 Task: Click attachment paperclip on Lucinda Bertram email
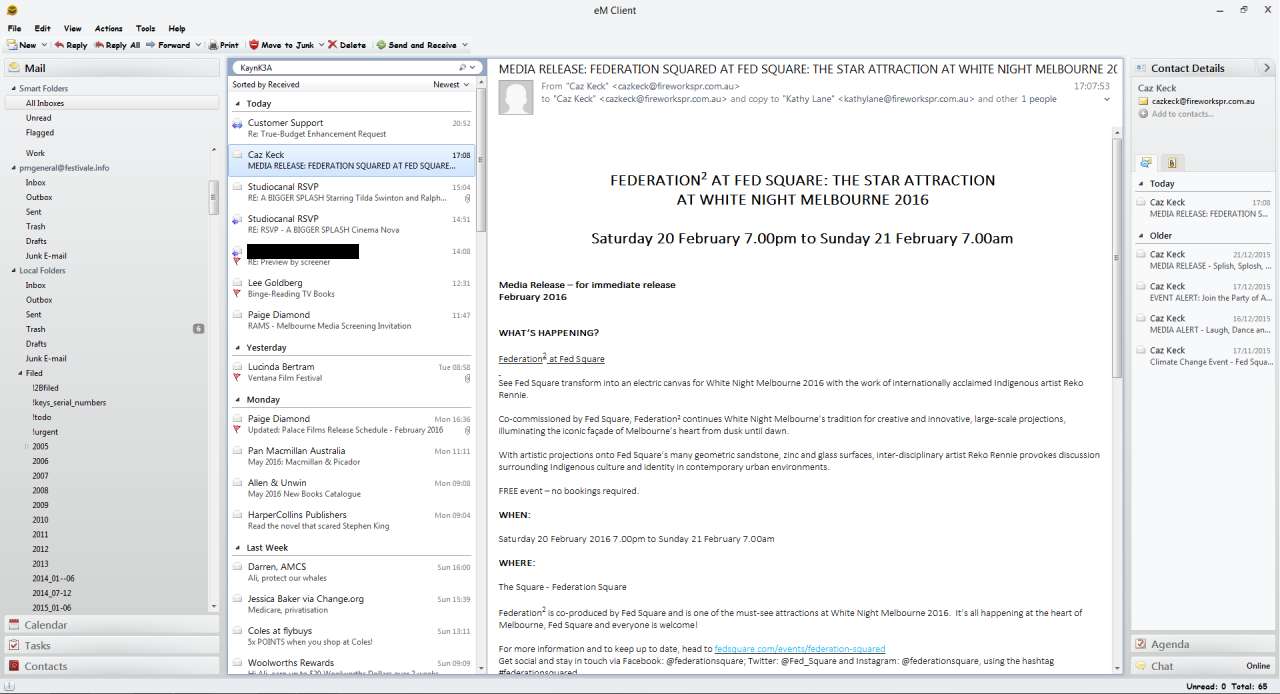tap(468, 379)
